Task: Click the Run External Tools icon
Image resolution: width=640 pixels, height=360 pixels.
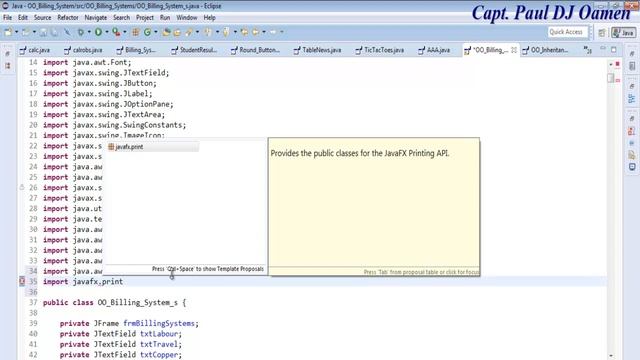Action: (x=116, y=32)
